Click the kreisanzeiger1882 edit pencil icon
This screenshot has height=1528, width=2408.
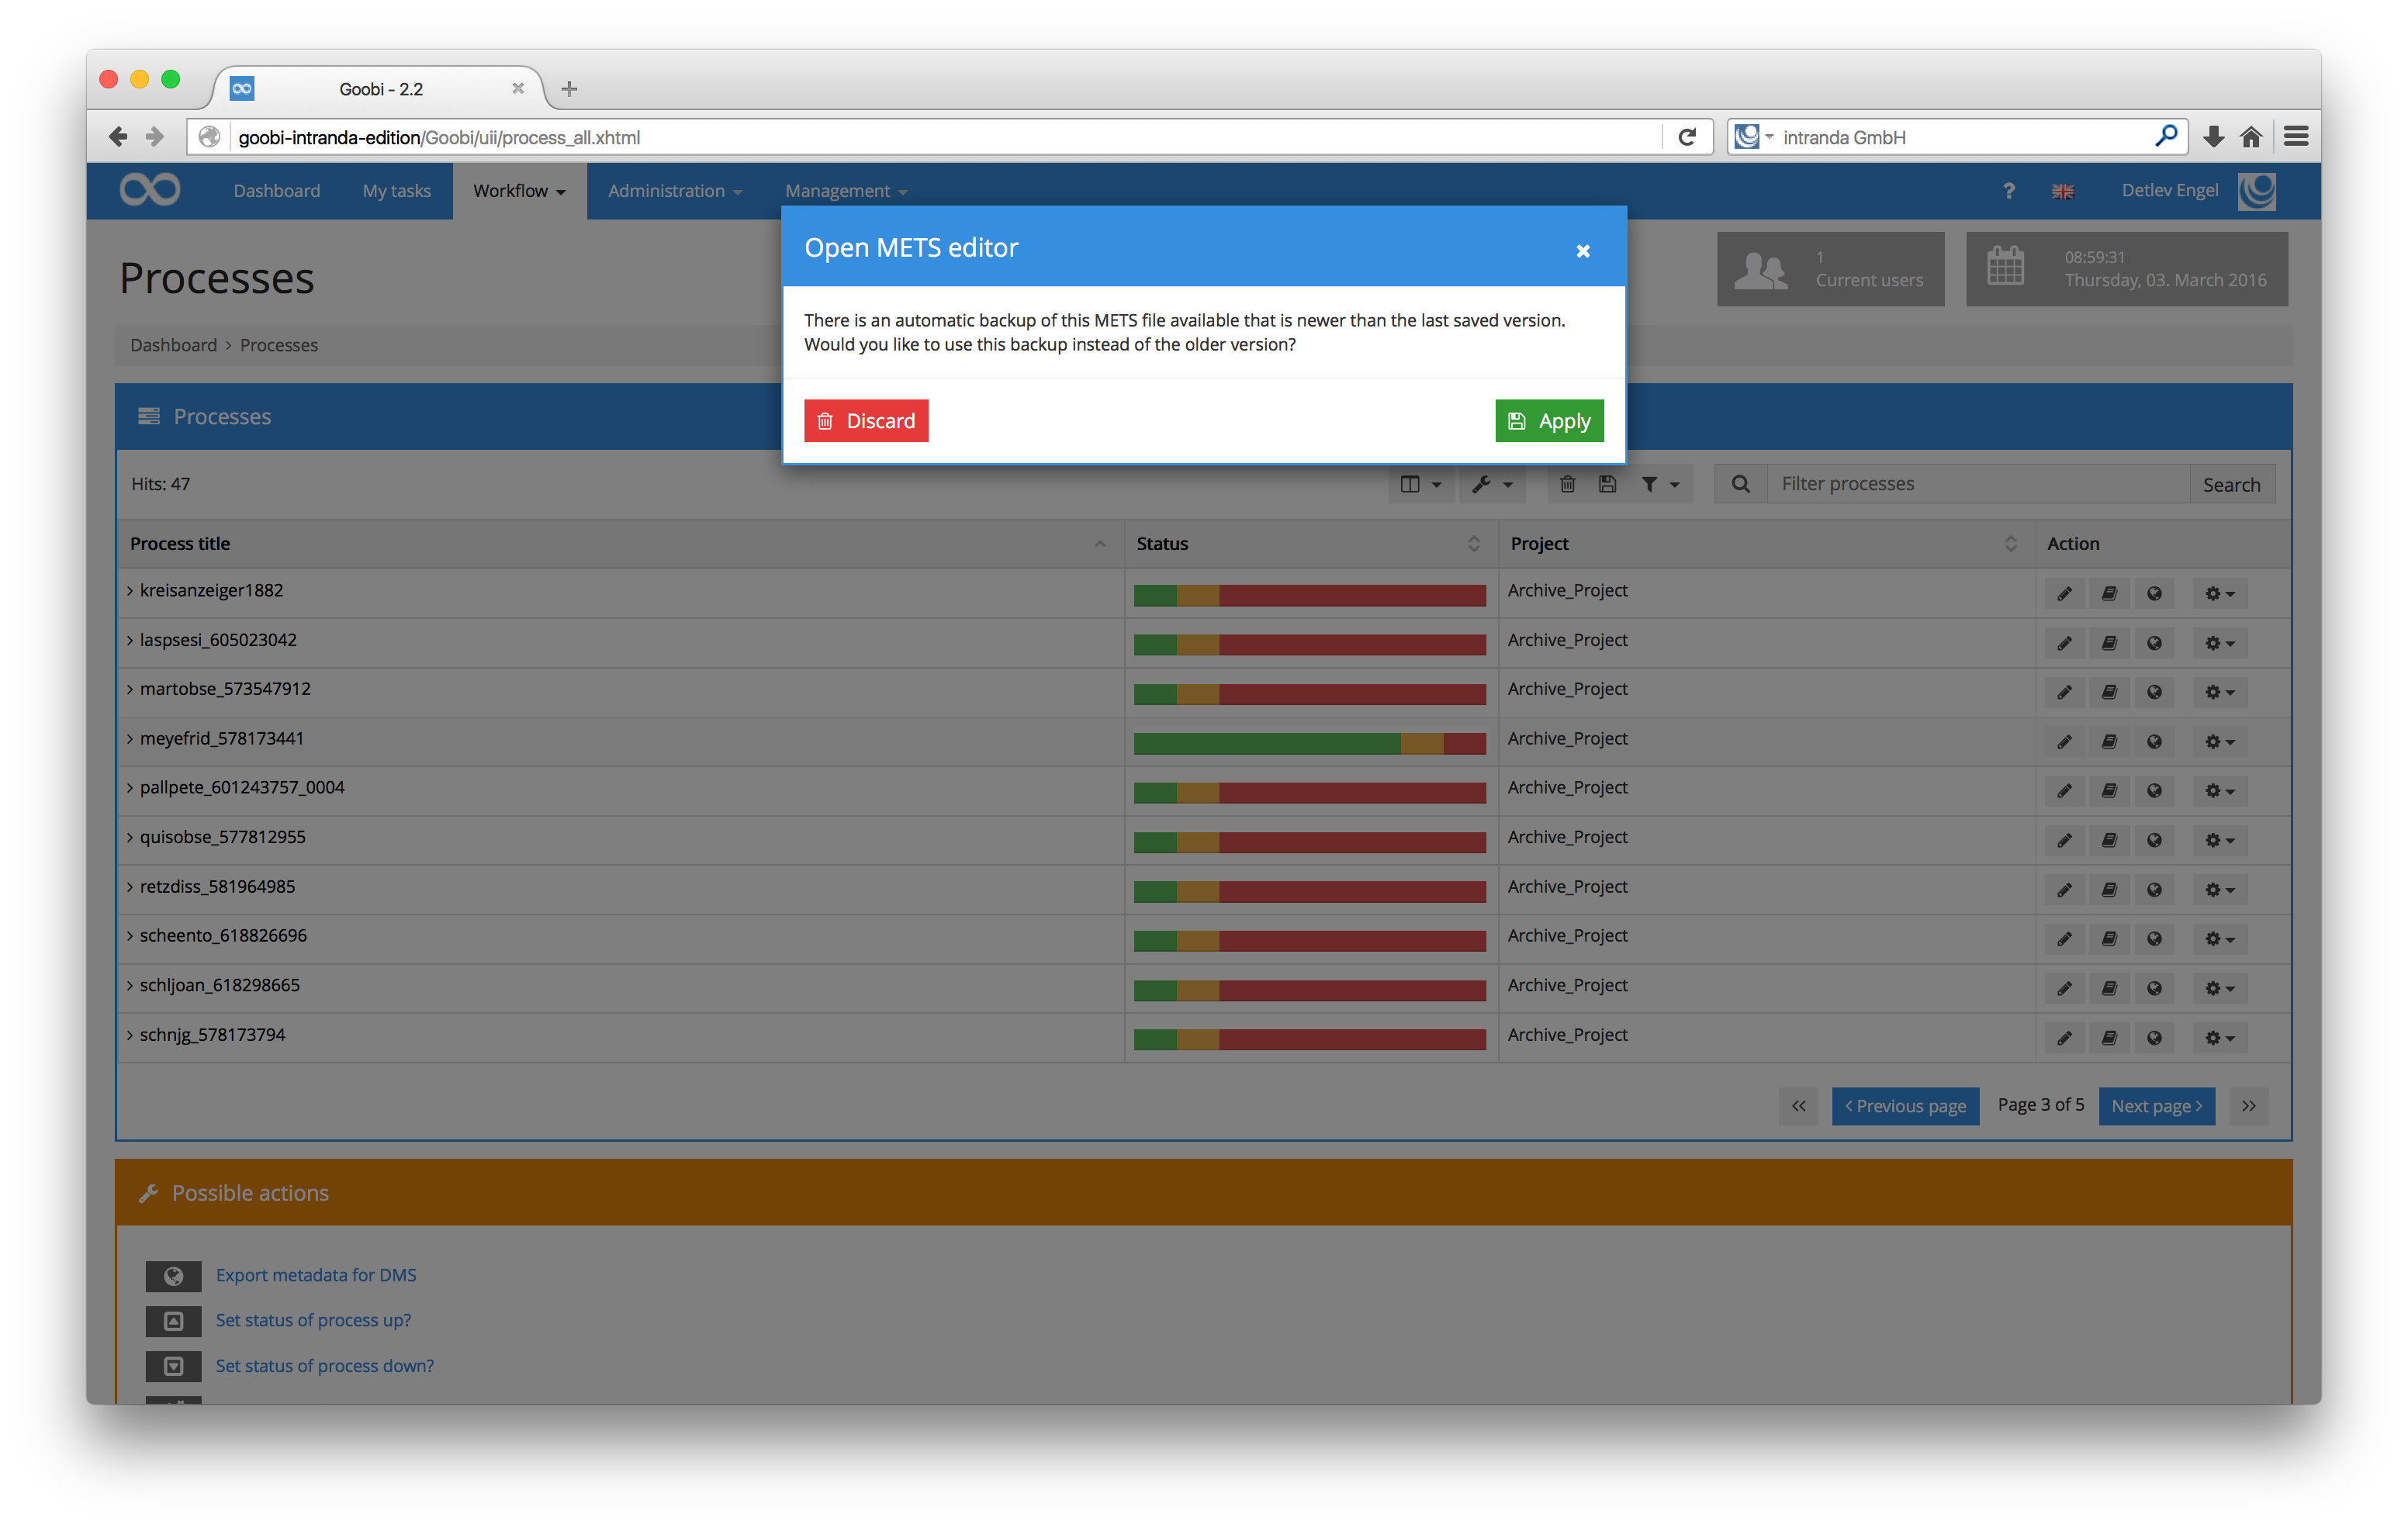2064,594
